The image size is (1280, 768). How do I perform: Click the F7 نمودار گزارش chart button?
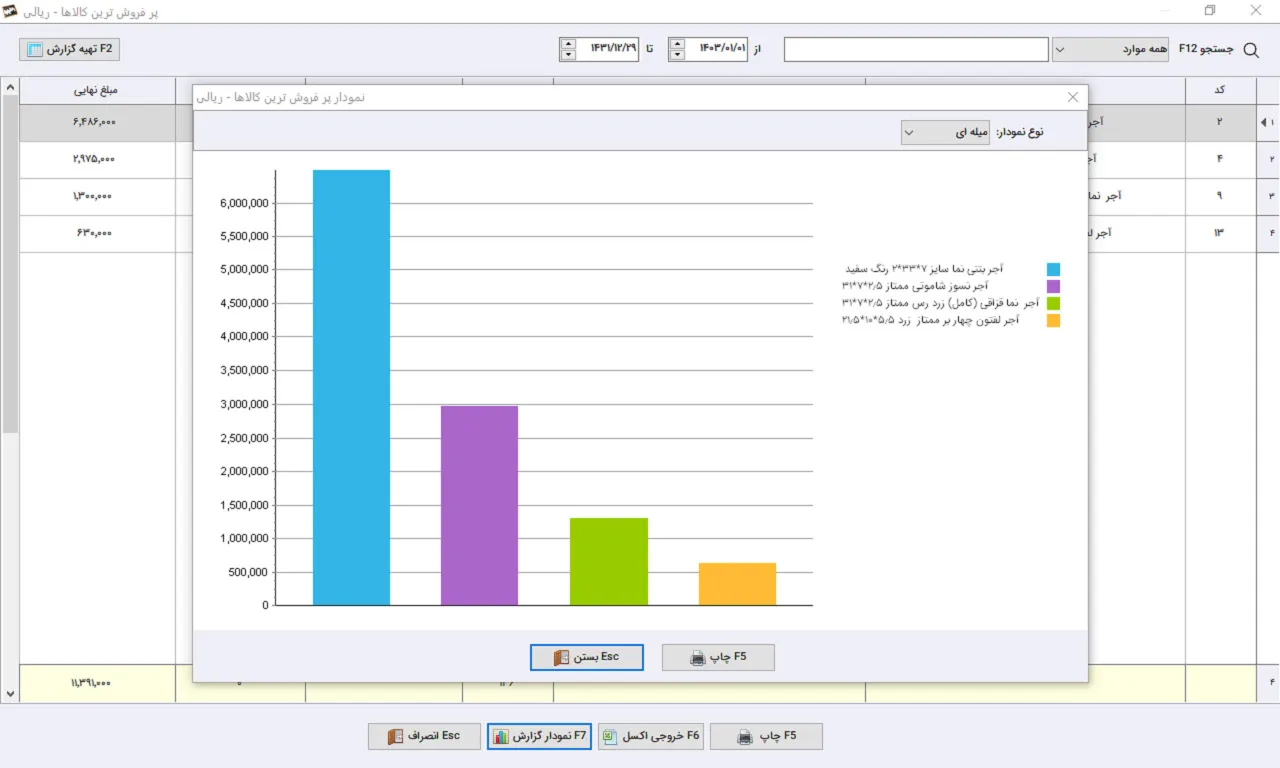(540, 736)
